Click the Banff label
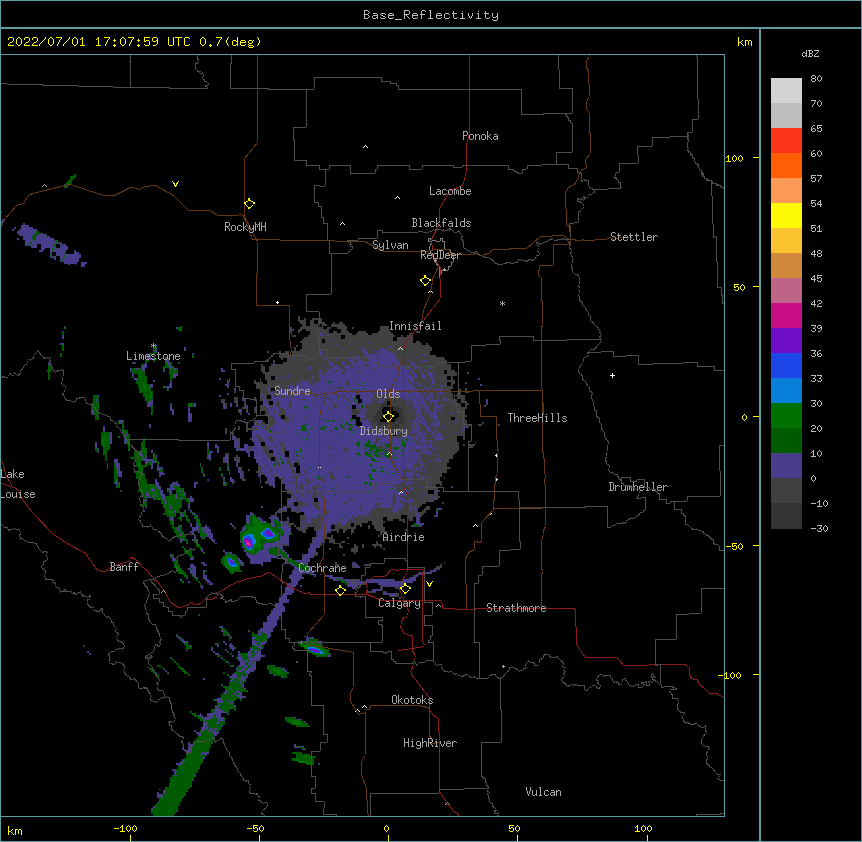The image size is (862, 842). pos(124,567)
